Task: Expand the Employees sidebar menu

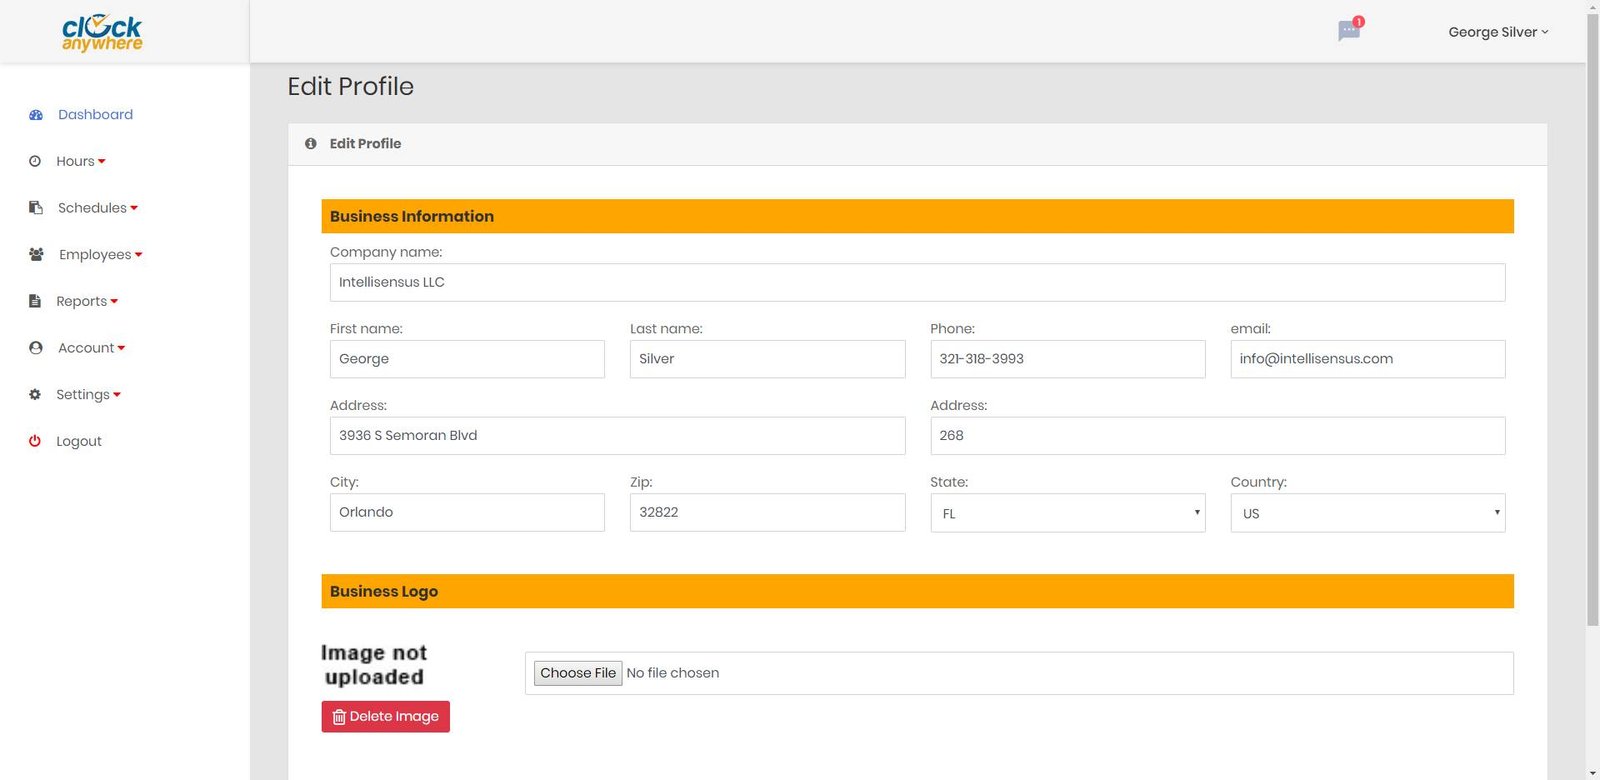Action: (100, 255)
